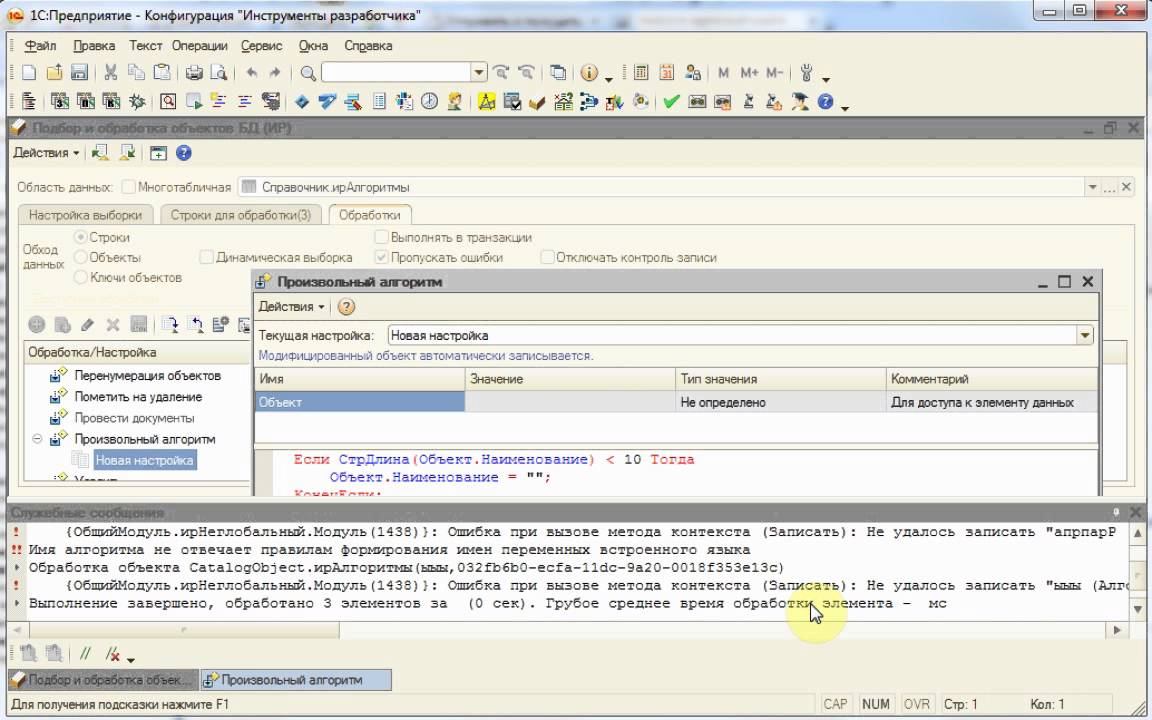Select Пометить на удаление in the list
1152x720 pixels.
click(138, 397)
